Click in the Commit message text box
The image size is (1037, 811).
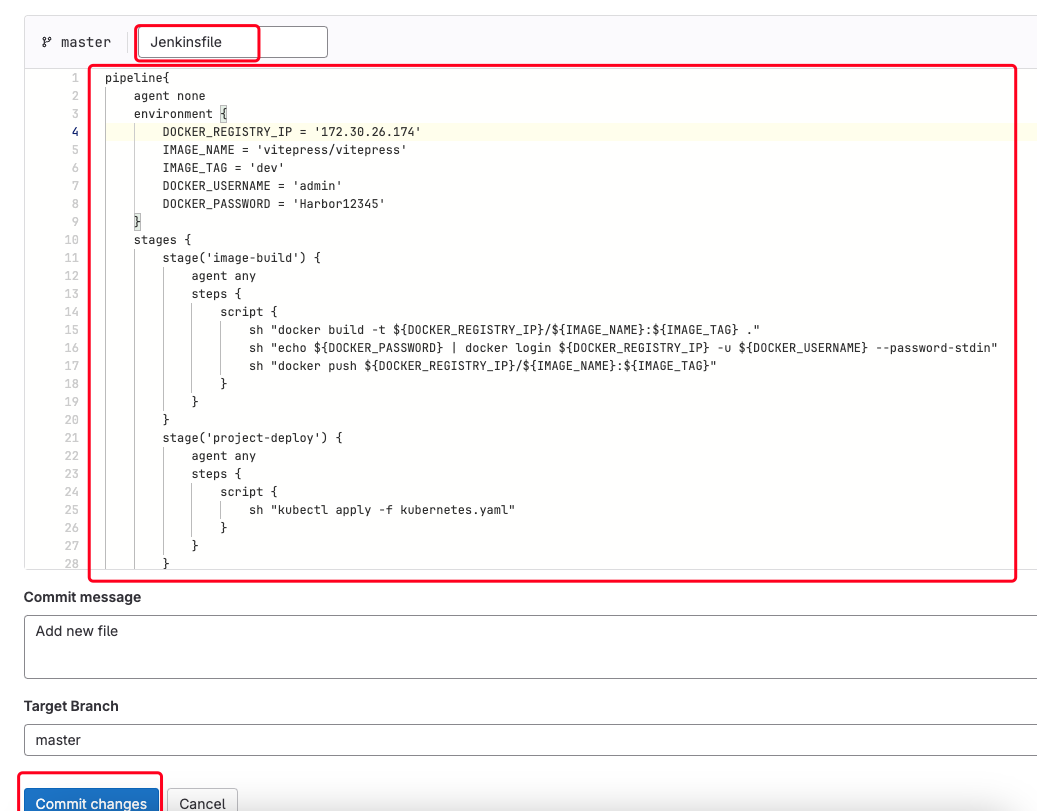[530, 646]
